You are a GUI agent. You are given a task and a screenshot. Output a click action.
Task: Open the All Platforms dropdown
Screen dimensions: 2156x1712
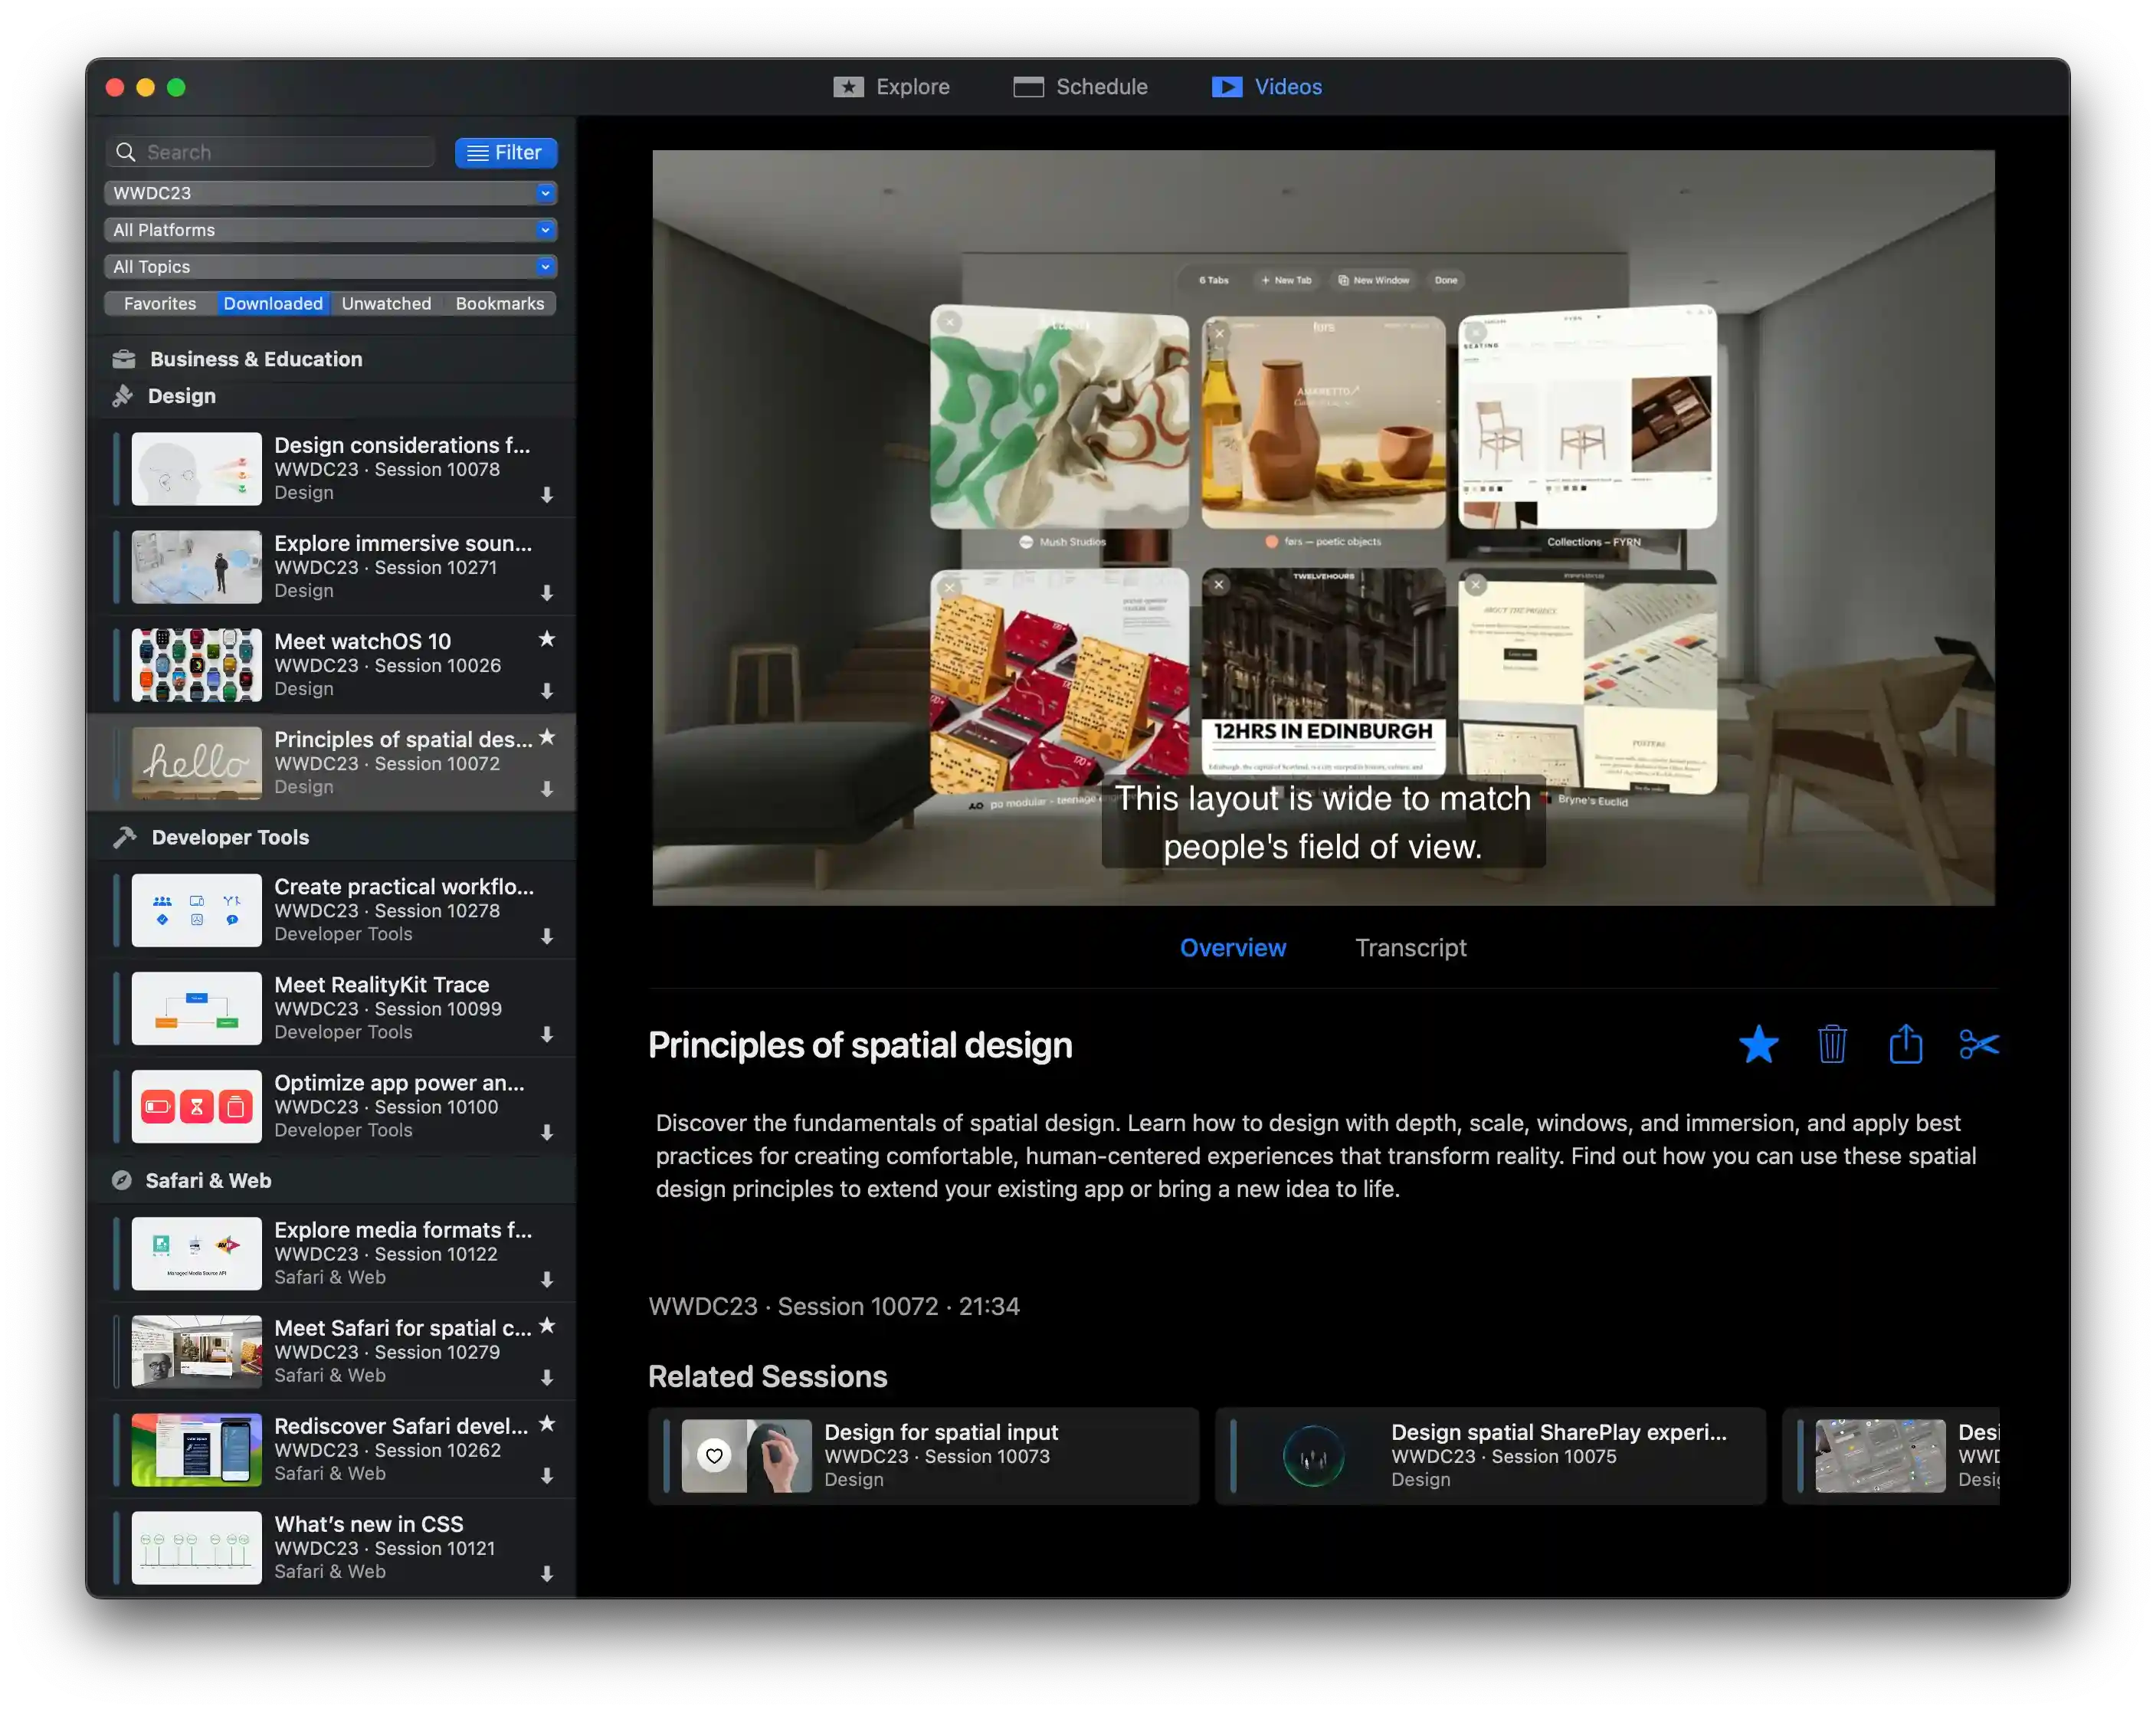(330, 230)
